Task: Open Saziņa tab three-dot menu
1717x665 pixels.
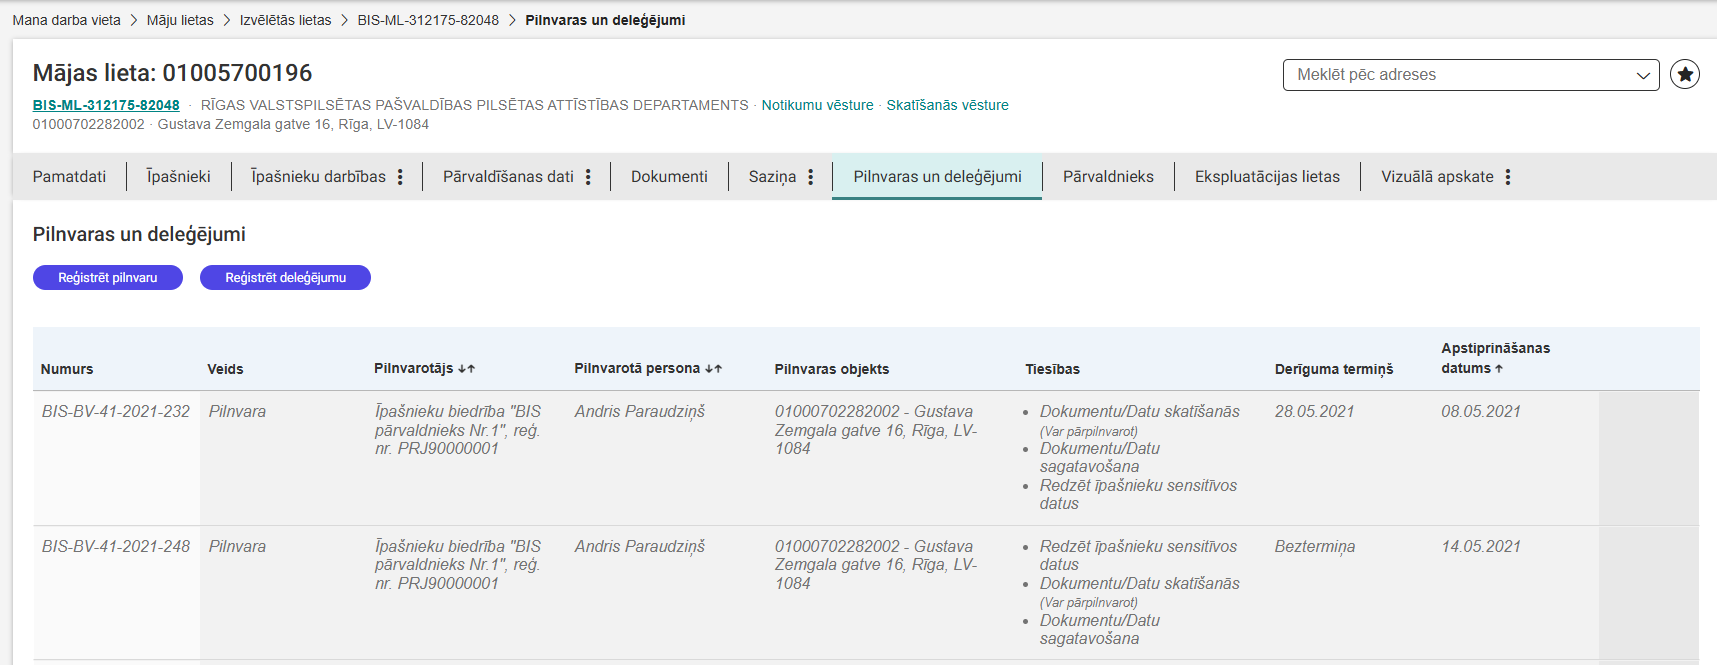Action: 810,177
